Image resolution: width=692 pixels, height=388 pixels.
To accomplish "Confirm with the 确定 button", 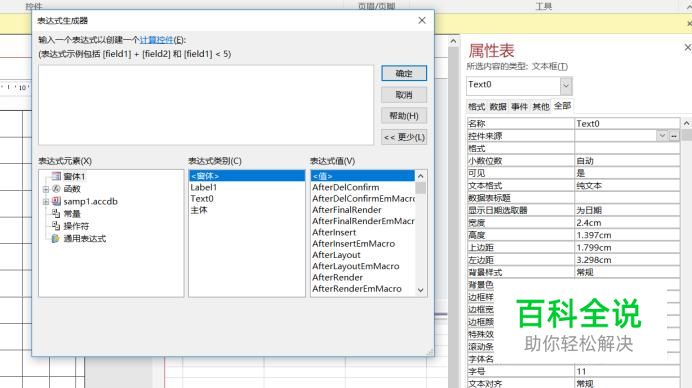I will 404,73.
